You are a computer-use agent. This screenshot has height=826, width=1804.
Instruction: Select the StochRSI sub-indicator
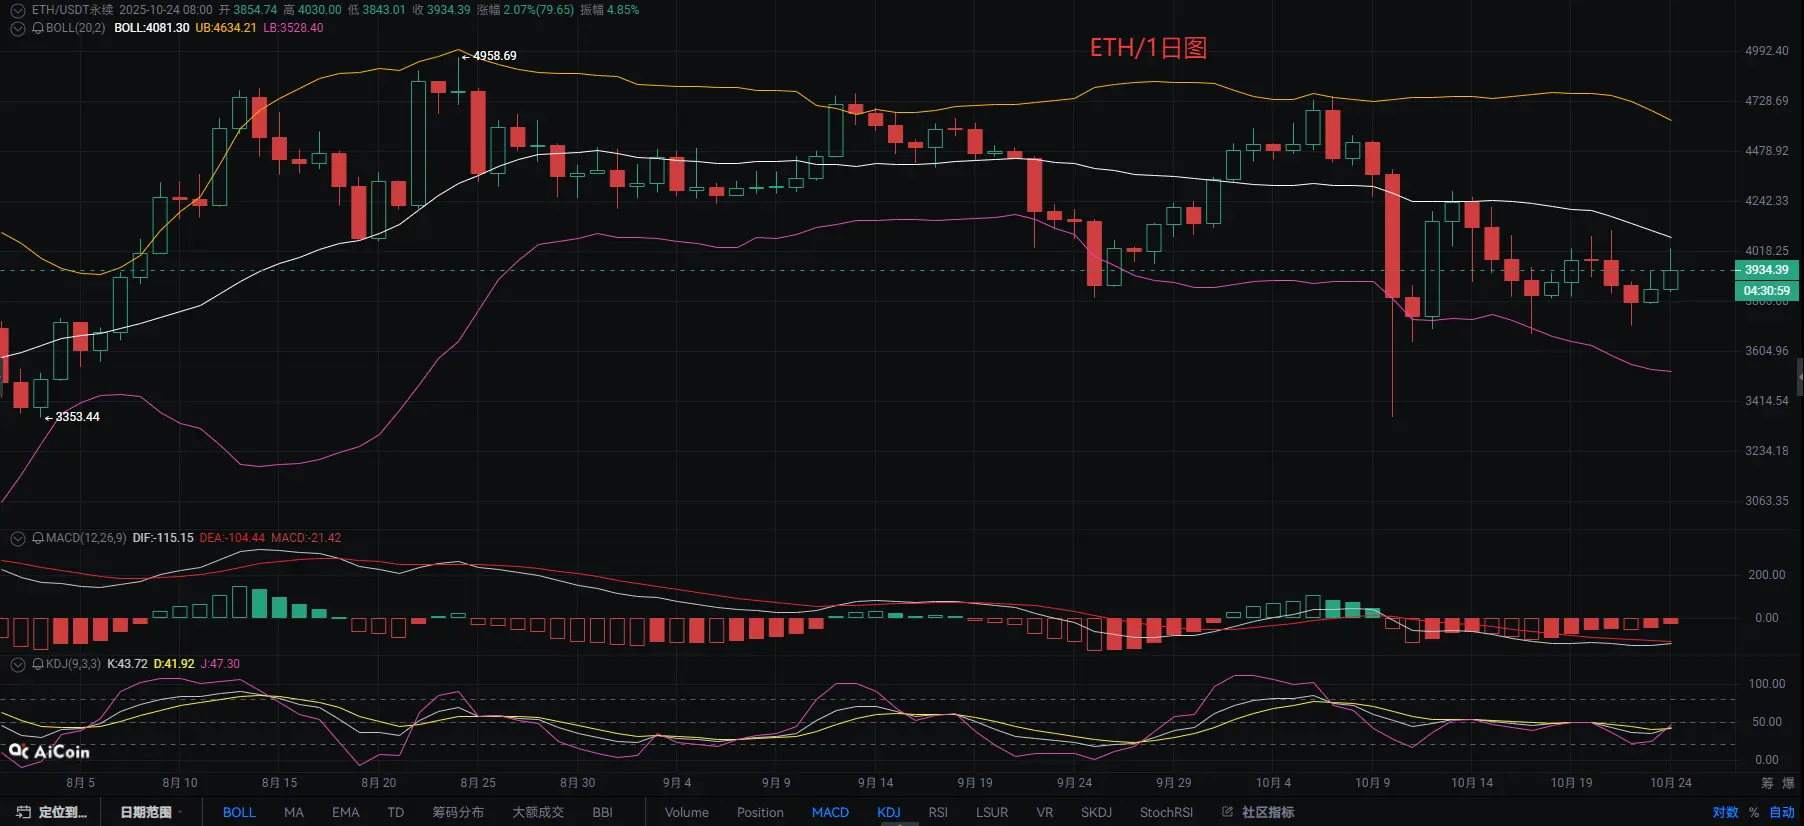click(1166, 812)
